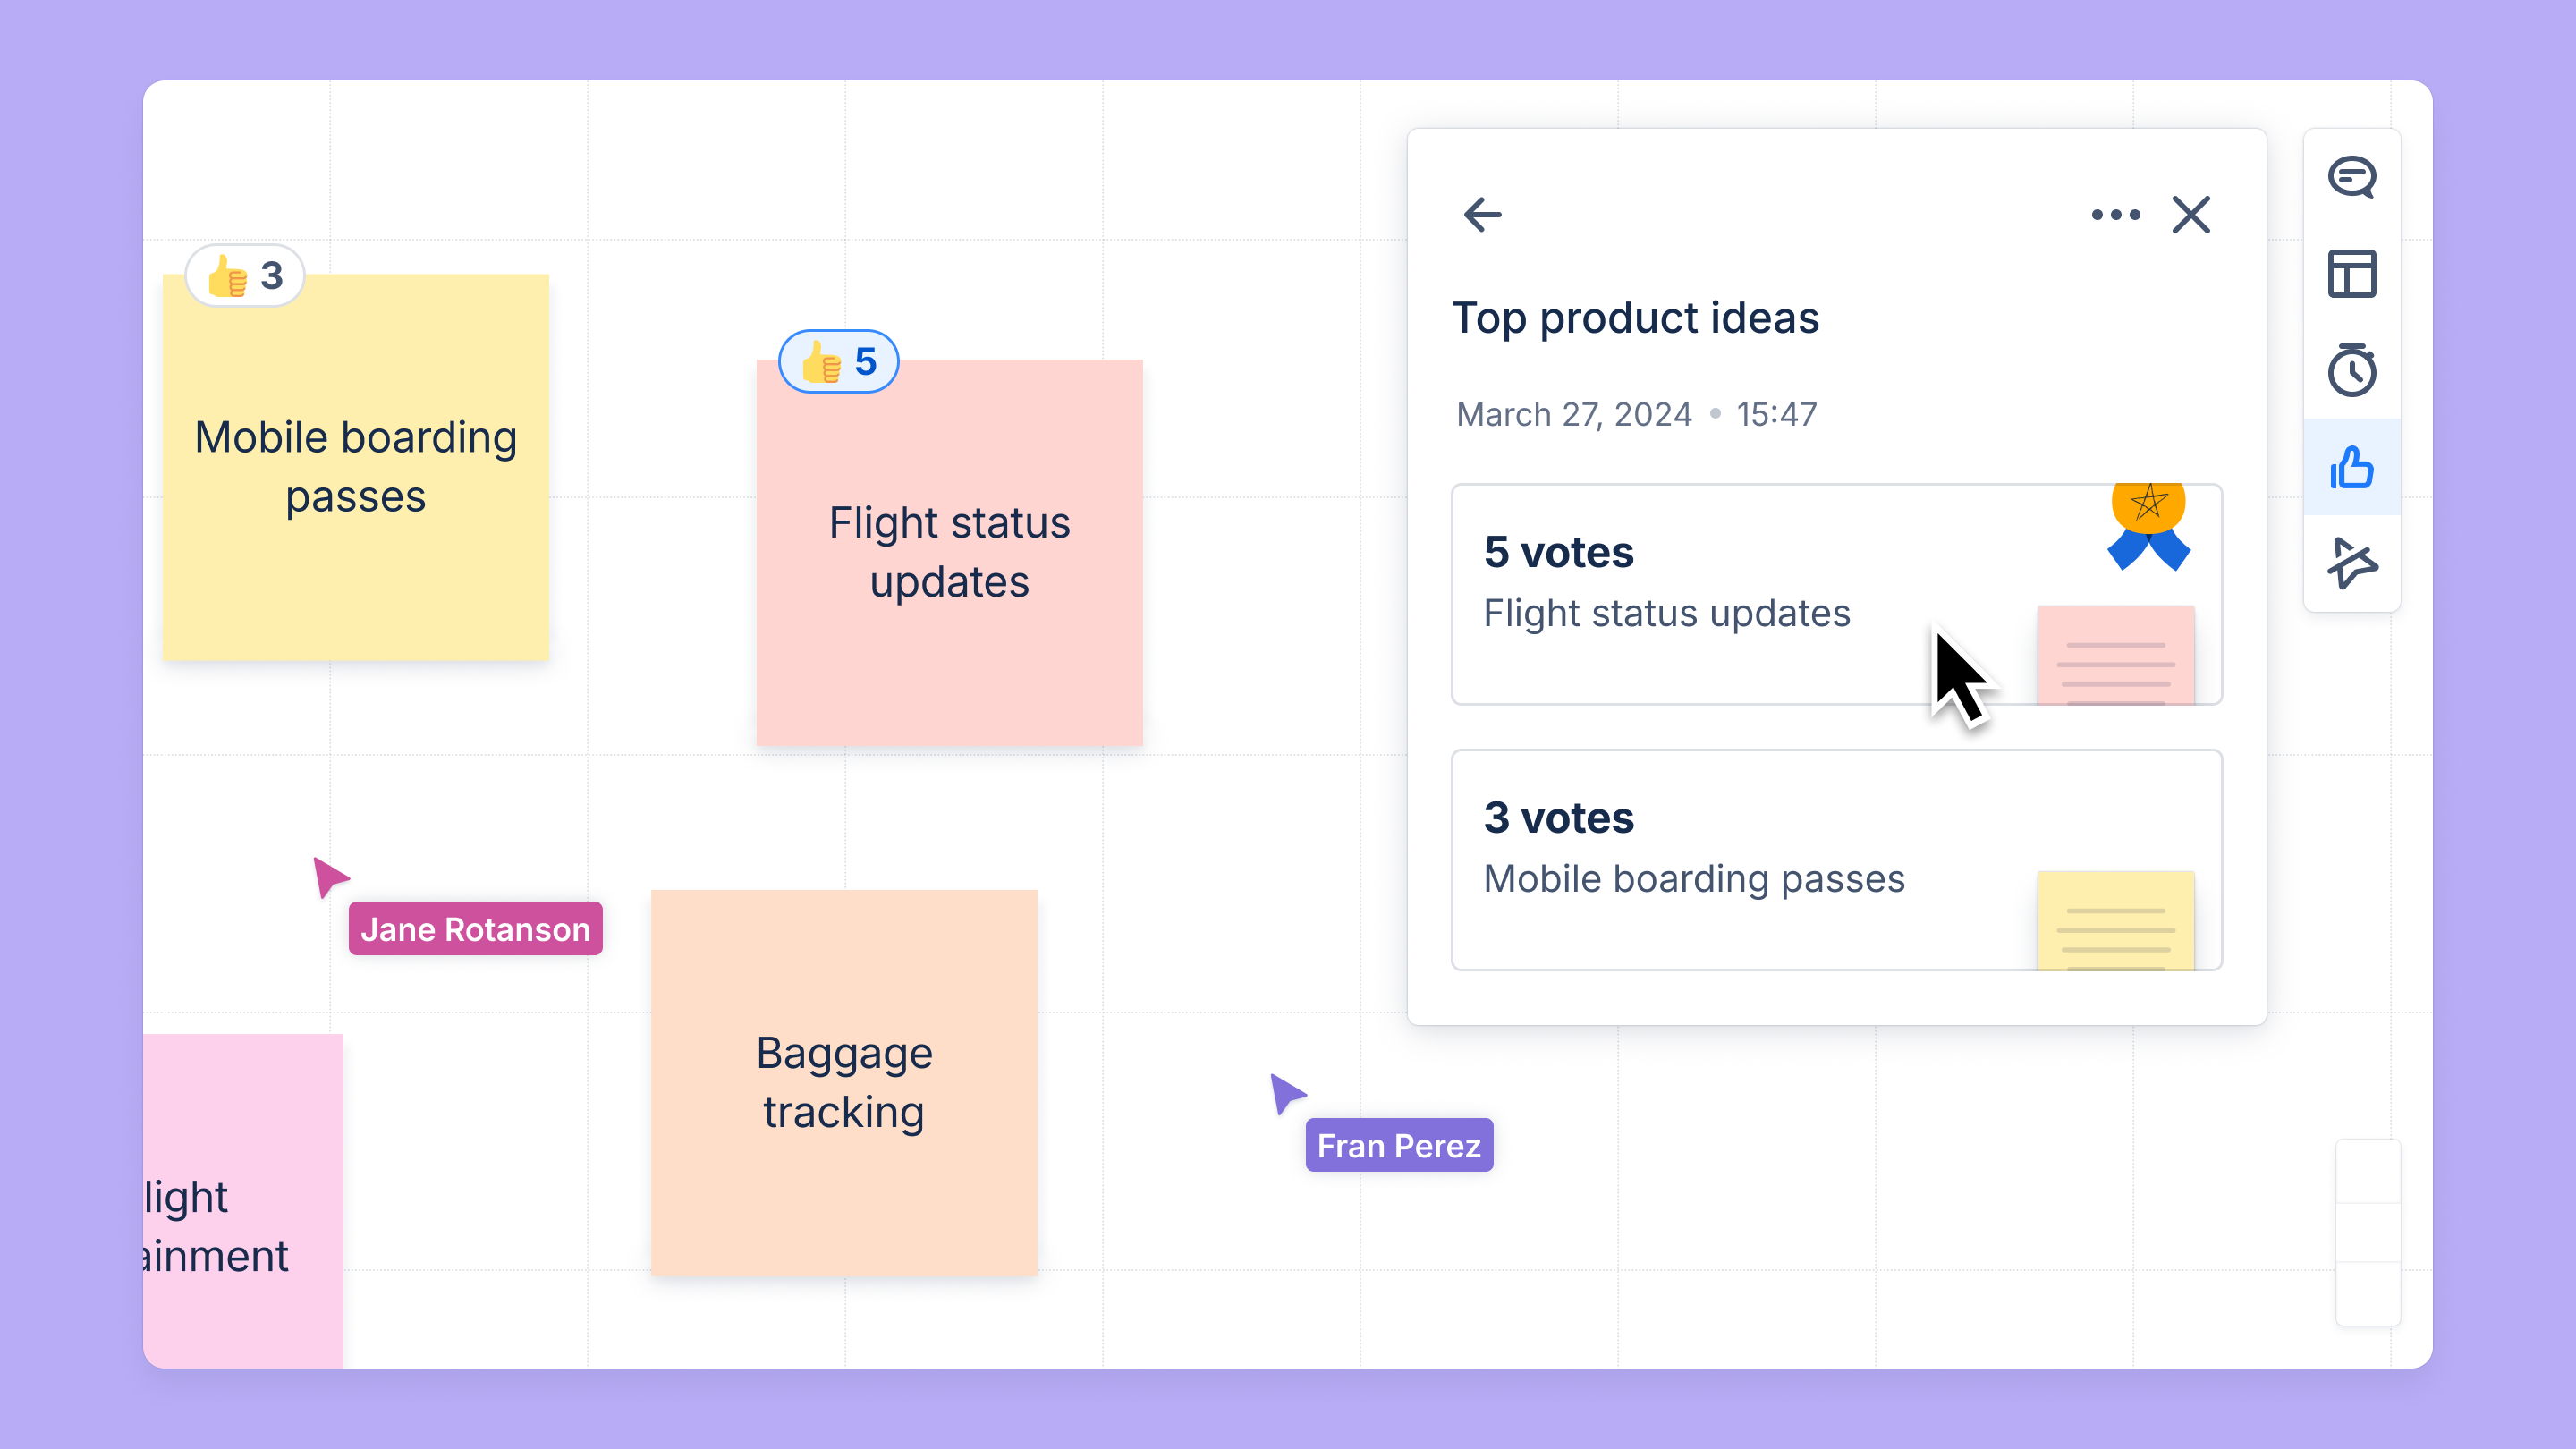Toggle the 3 thumbs-up vote badge
Viewport: 2576px width, 1449px height.
[x=245, y=275]
